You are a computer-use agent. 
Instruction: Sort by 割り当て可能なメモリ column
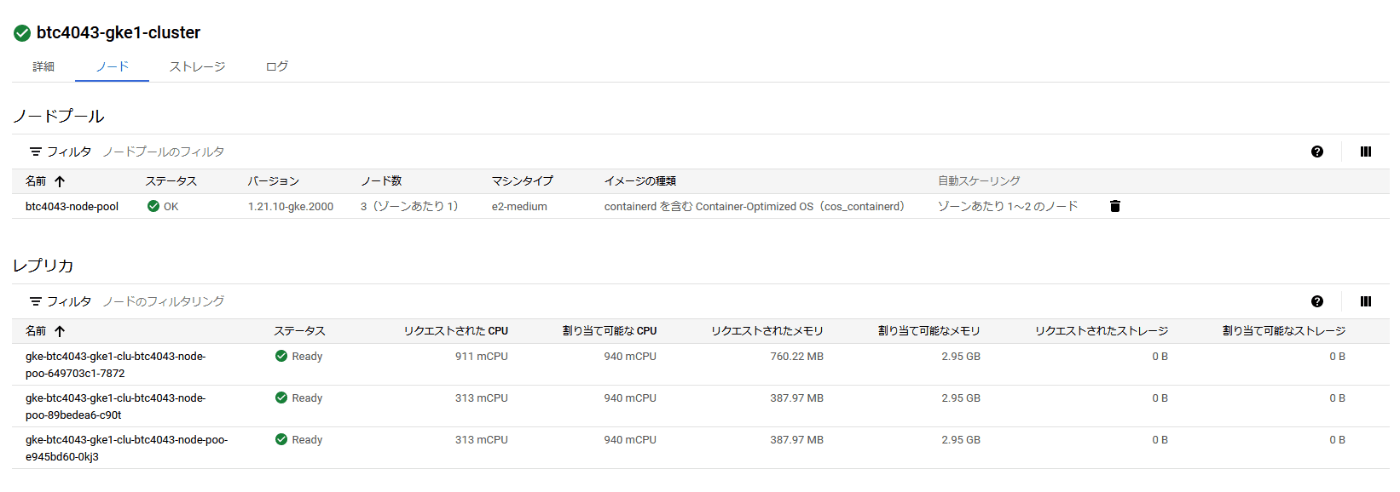929,331
